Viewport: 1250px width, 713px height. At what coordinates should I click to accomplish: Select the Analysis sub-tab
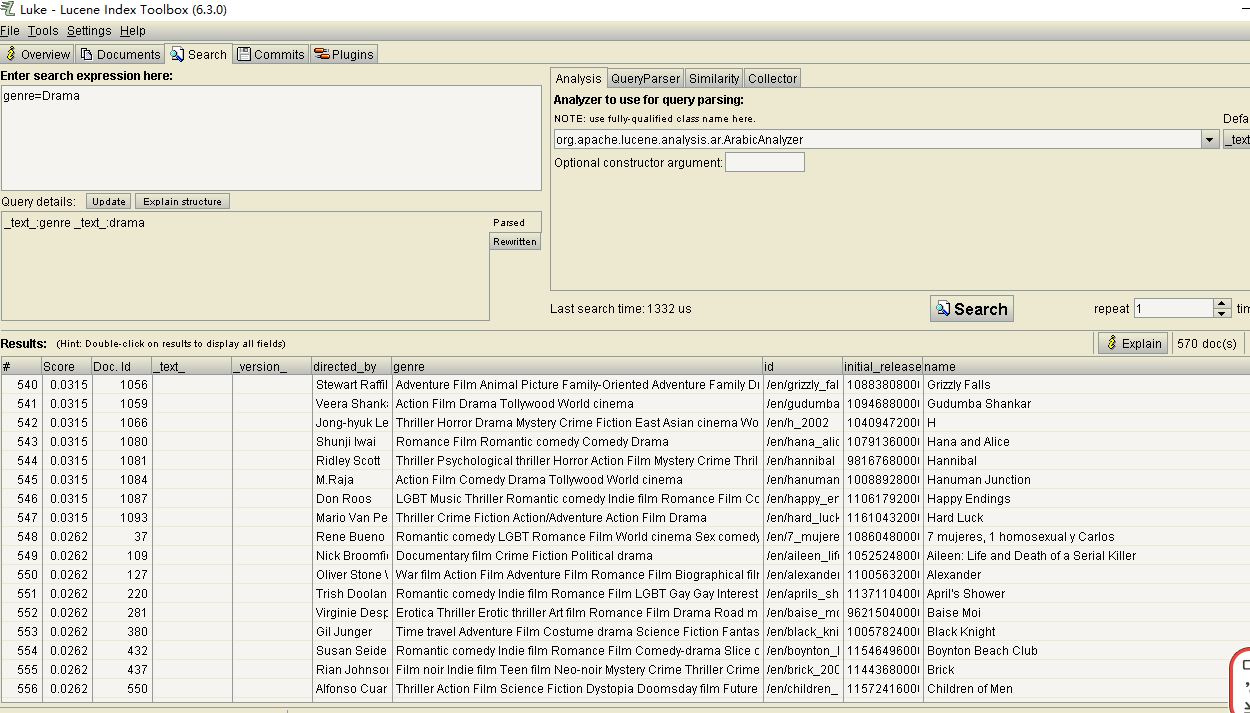579,78
